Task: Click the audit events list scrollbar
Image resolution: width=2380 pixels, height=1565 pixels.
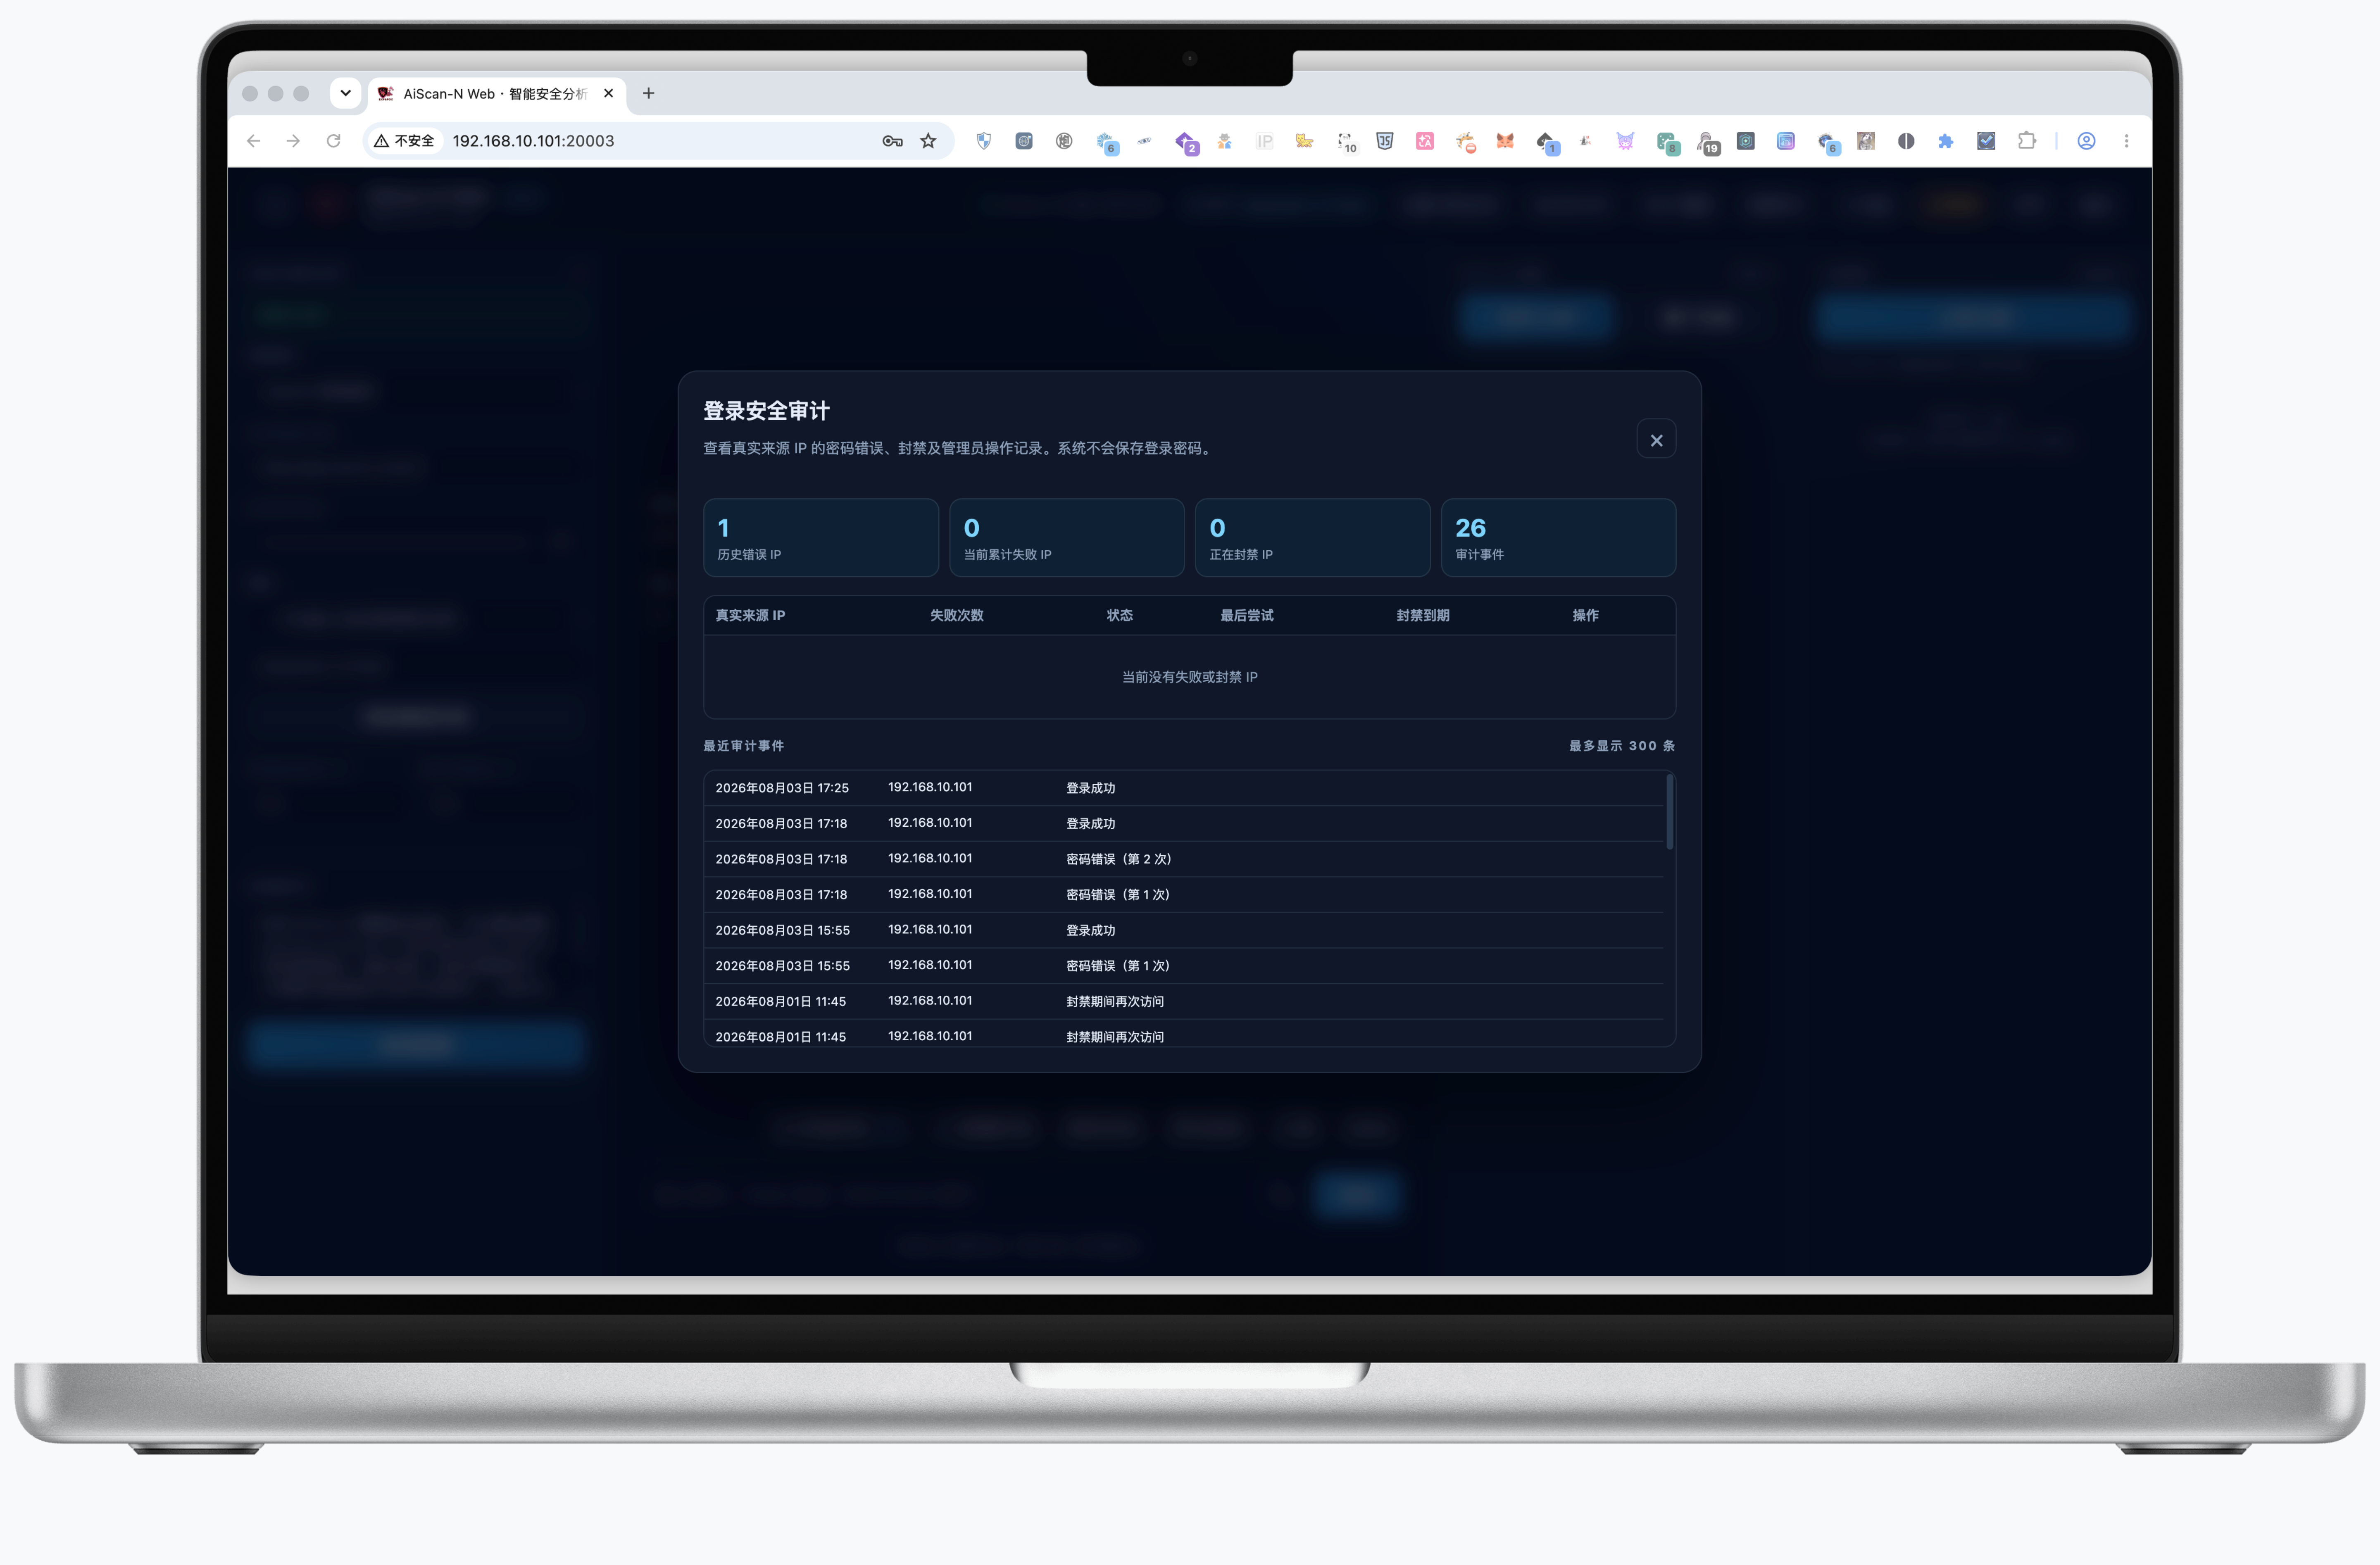Action: pyautogui.click(x=1670, y=812)
